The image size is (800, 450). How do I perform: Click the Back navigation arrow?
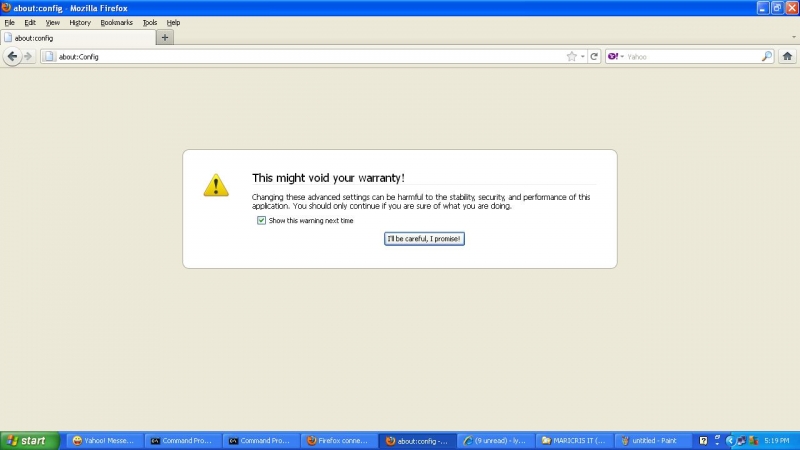(x=12, y=56)
